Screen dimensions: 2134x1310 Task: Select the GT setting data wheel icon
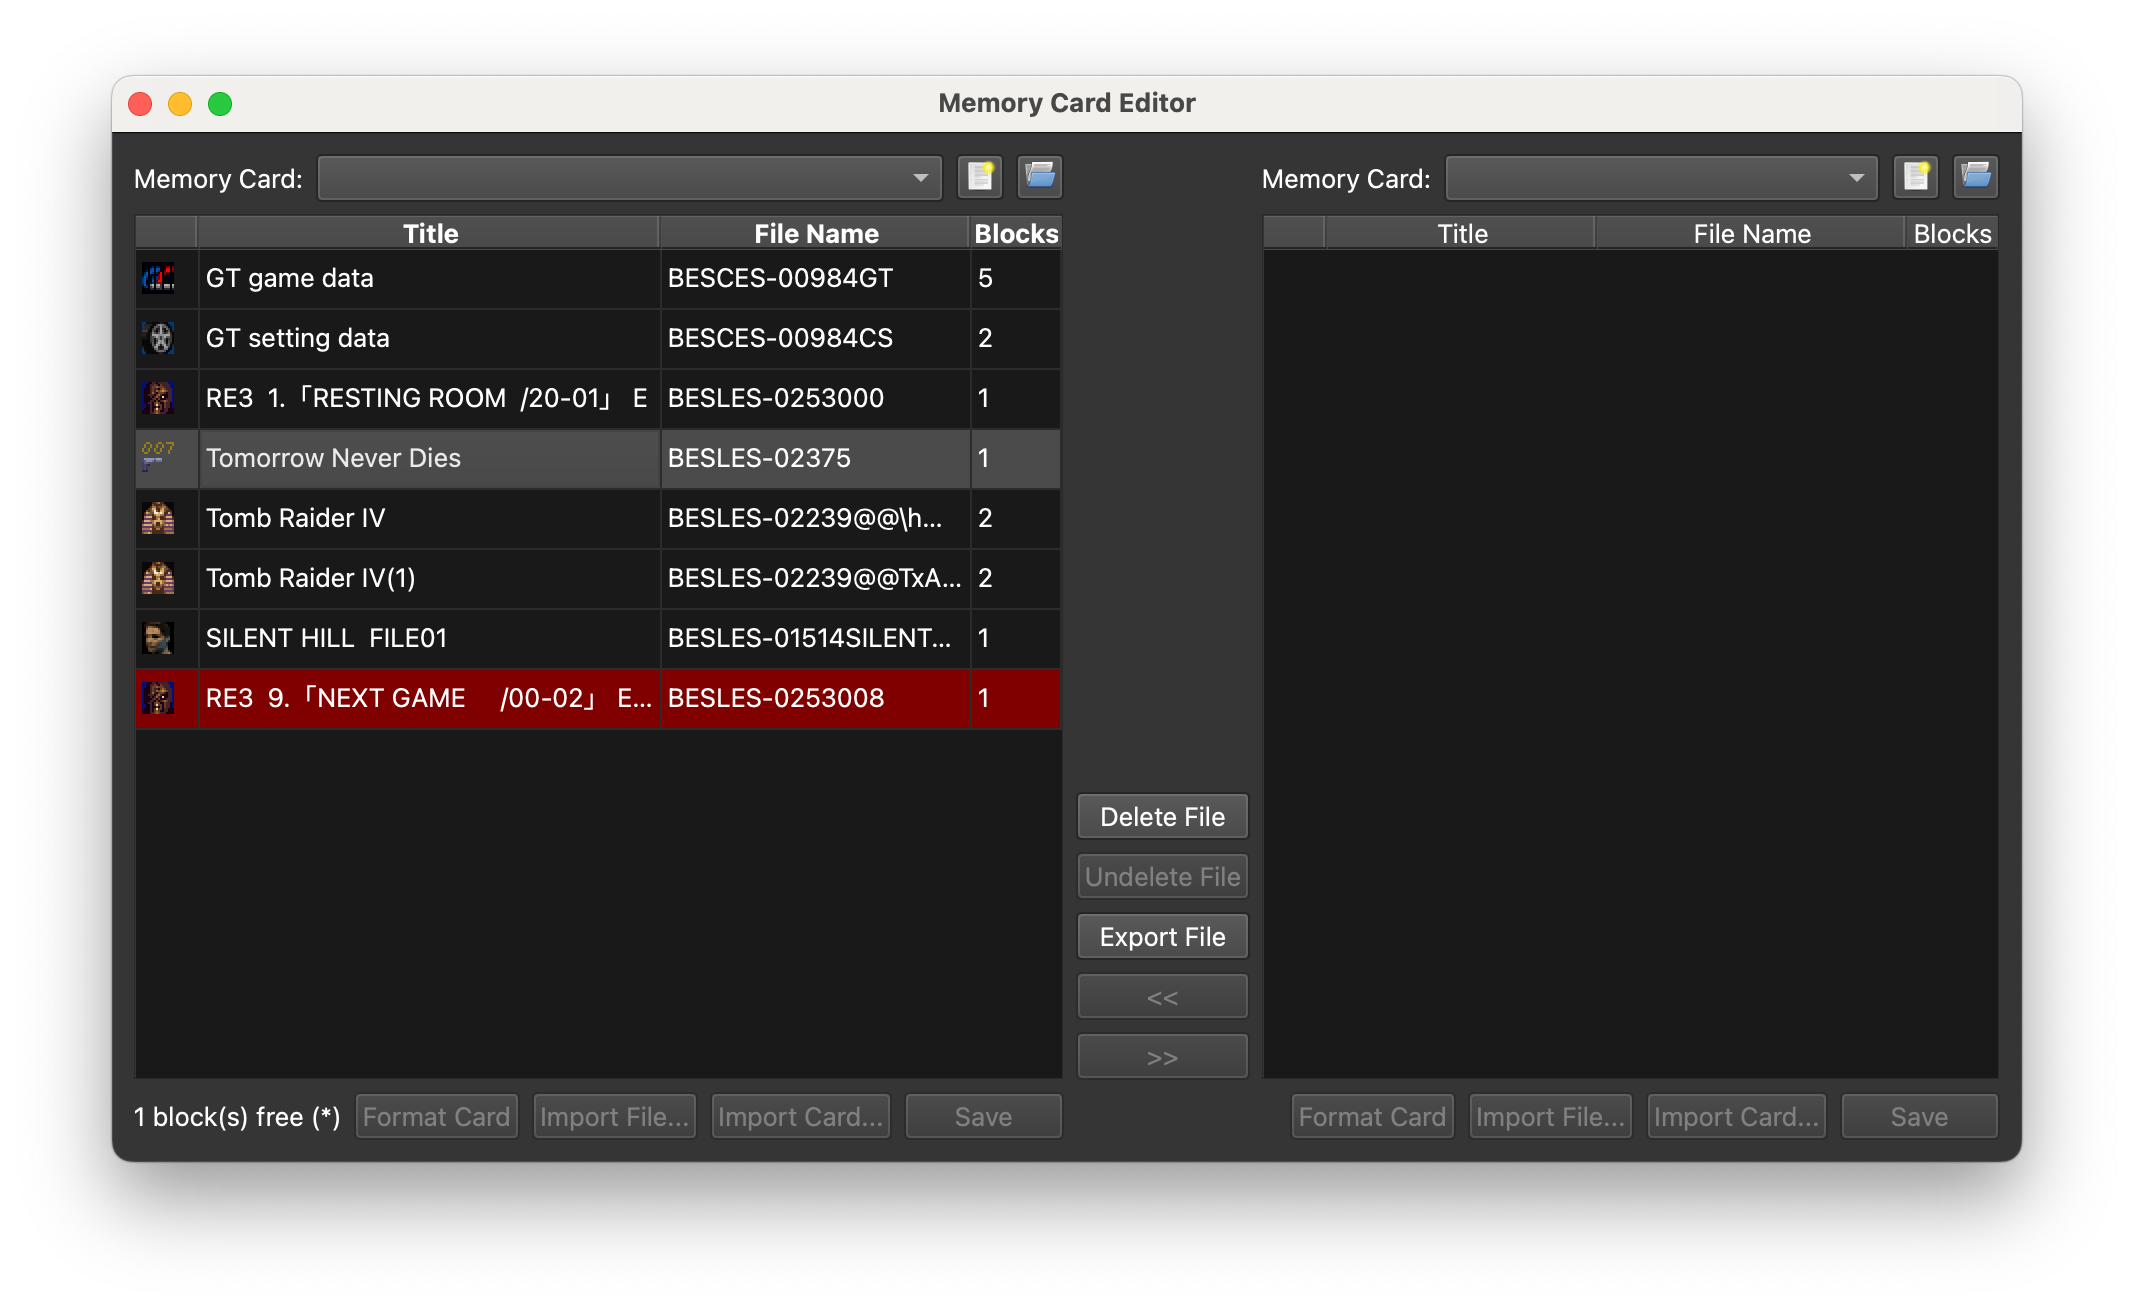(158, 338)
